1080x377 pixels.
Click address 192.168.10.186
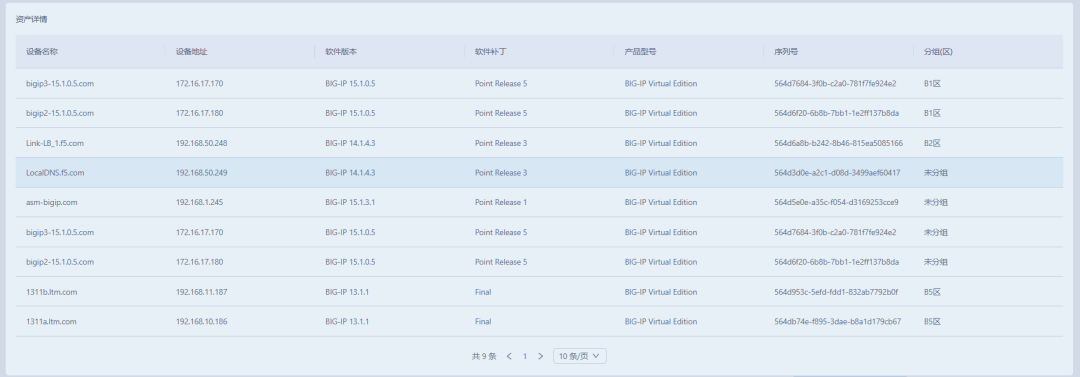(202, 322)
